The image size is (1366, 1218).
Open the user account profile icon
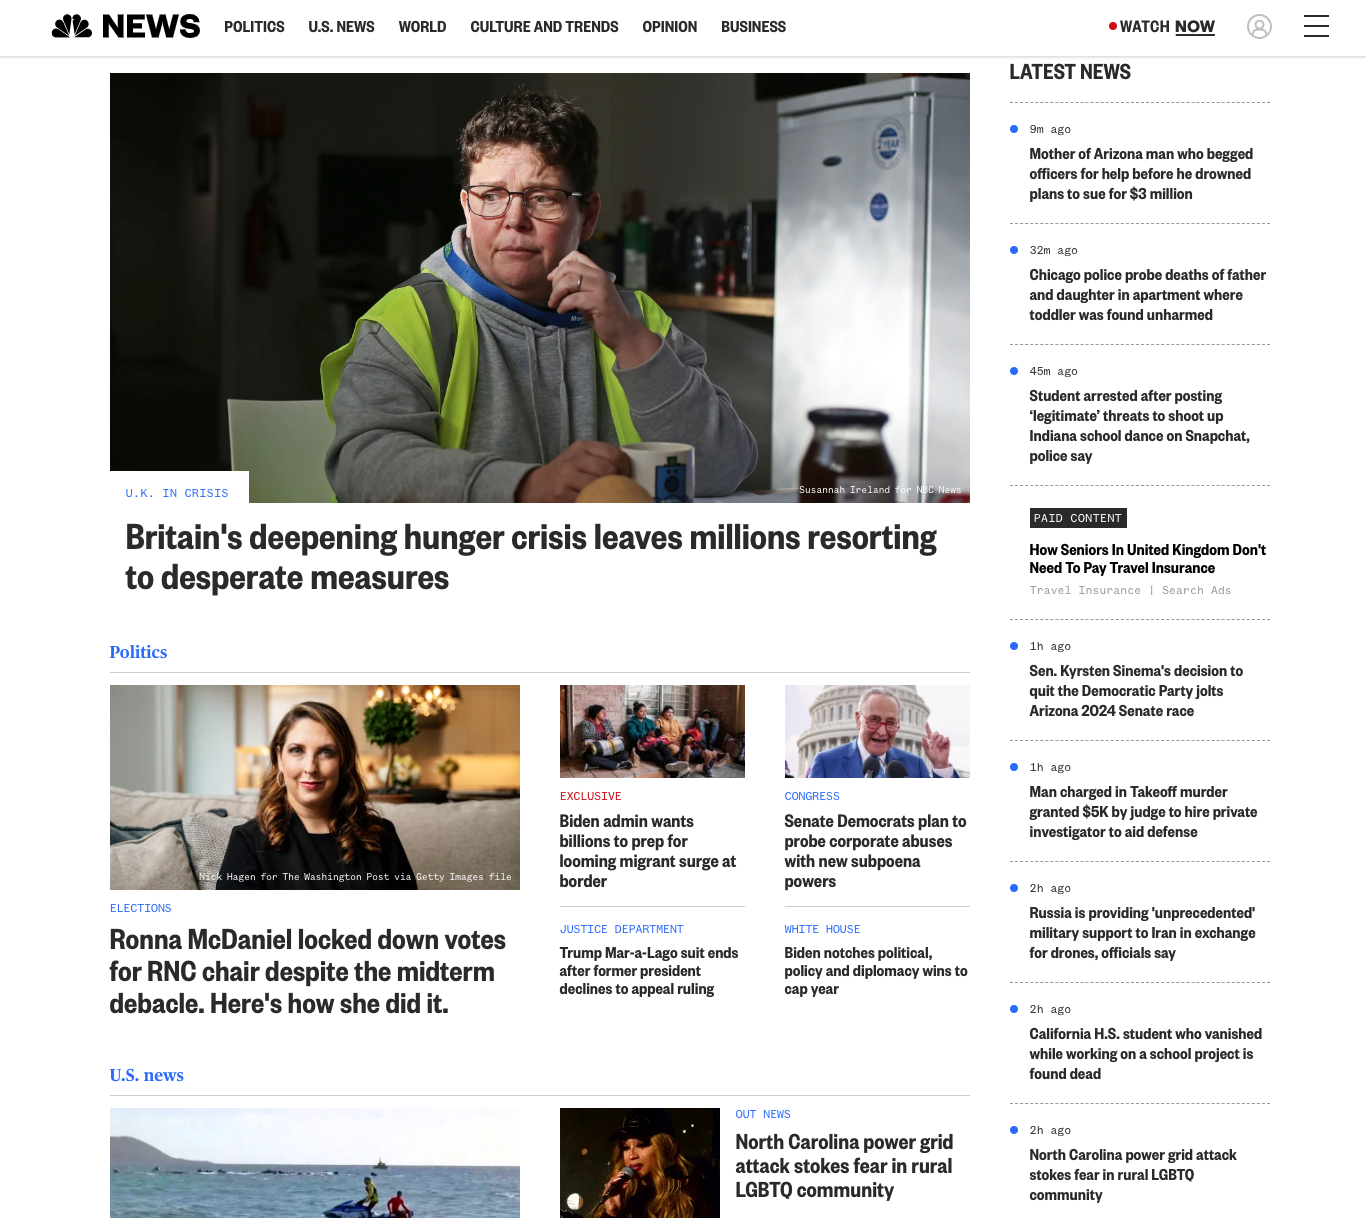click(1259, 26)
